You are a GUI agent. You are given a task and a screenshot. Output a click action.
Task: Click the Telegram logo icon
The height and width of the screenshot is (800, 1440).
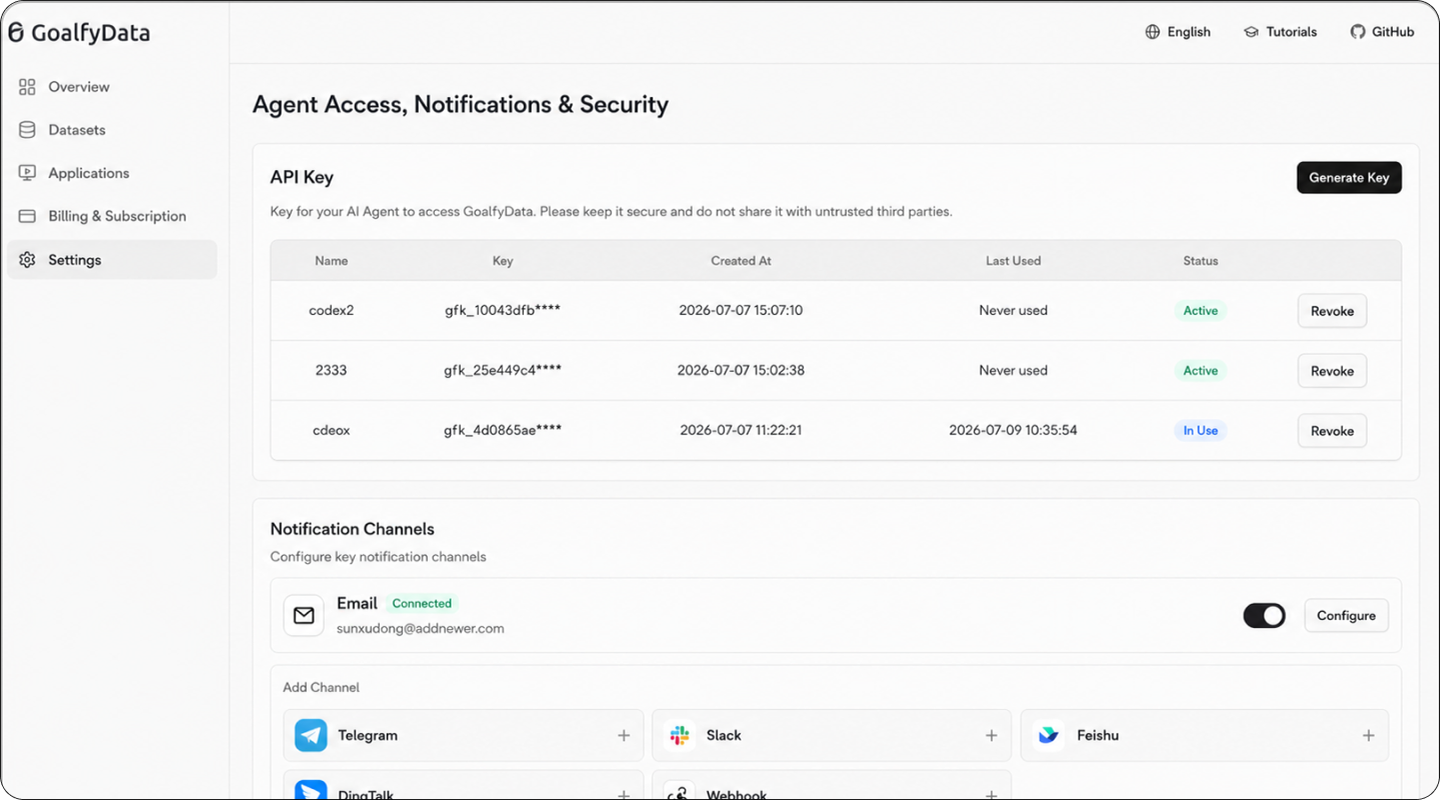click(311, 735)
